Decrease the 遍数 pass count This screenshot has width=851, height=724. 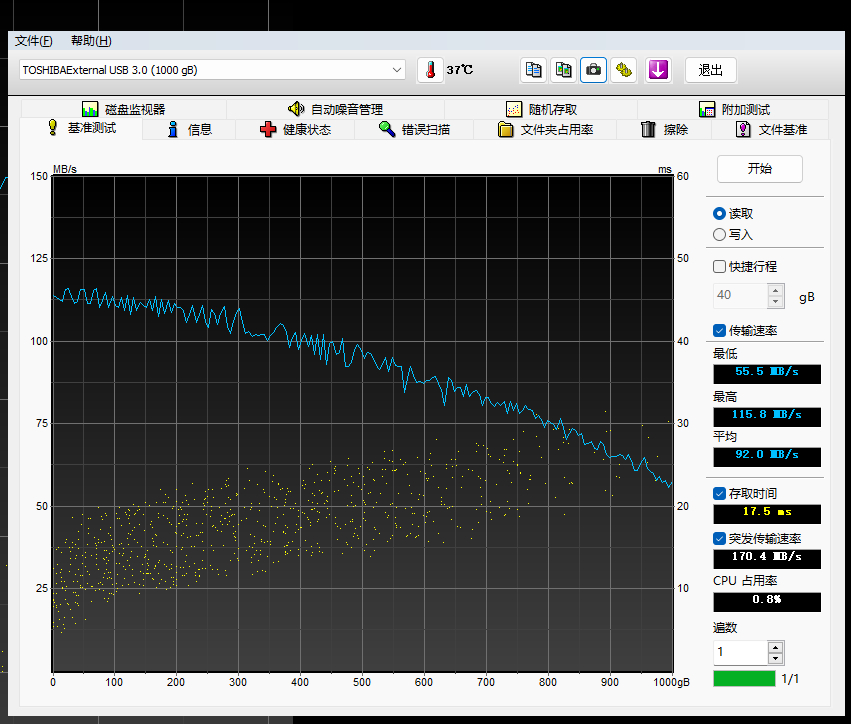[x=776, y=659]
